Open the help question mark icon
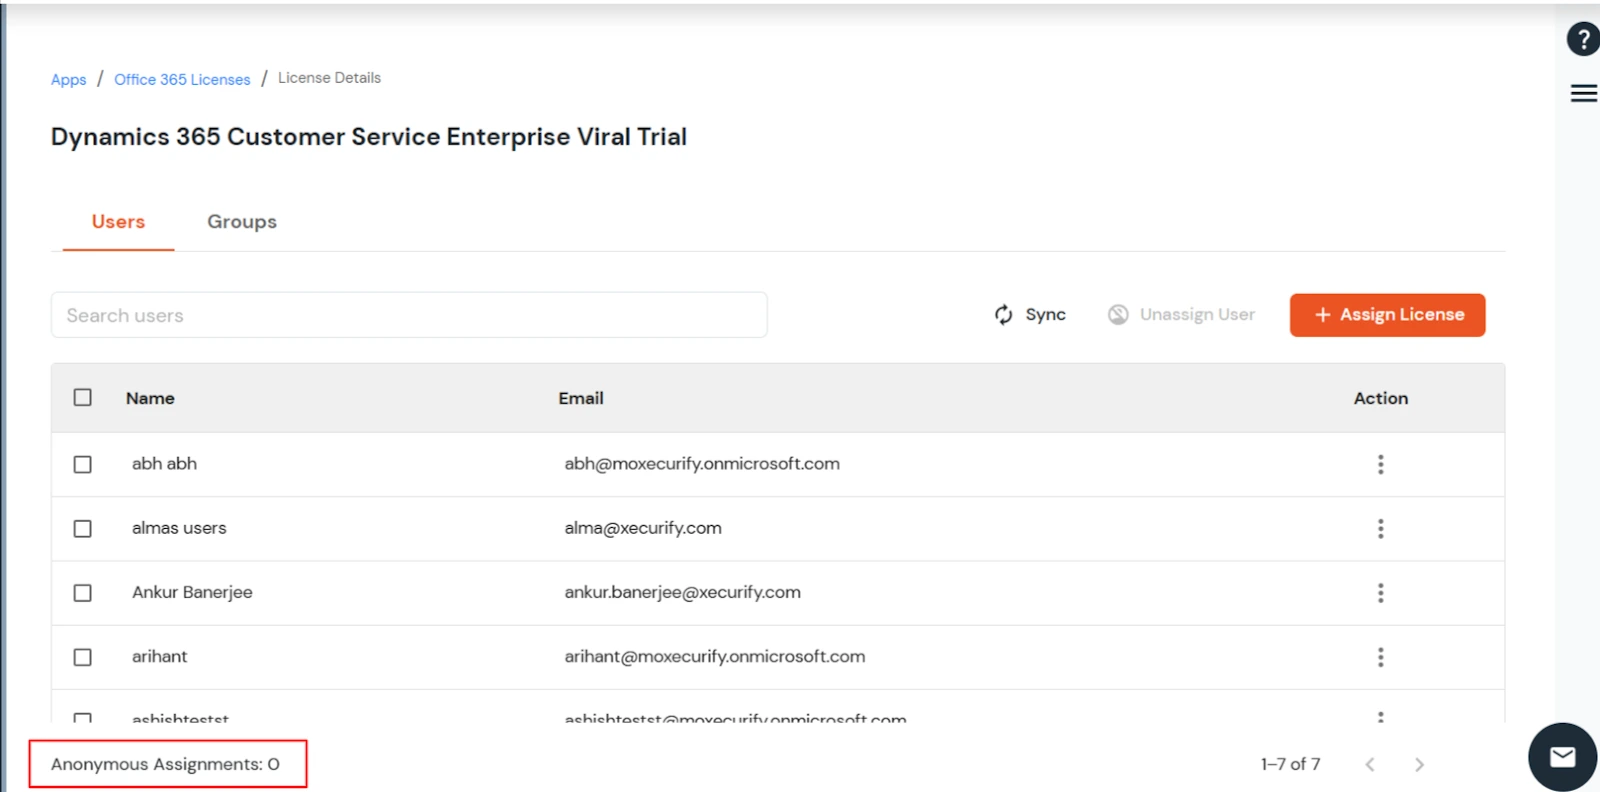The width and height of the screenshot is (1600, 792). click(x=1582, y=40)
